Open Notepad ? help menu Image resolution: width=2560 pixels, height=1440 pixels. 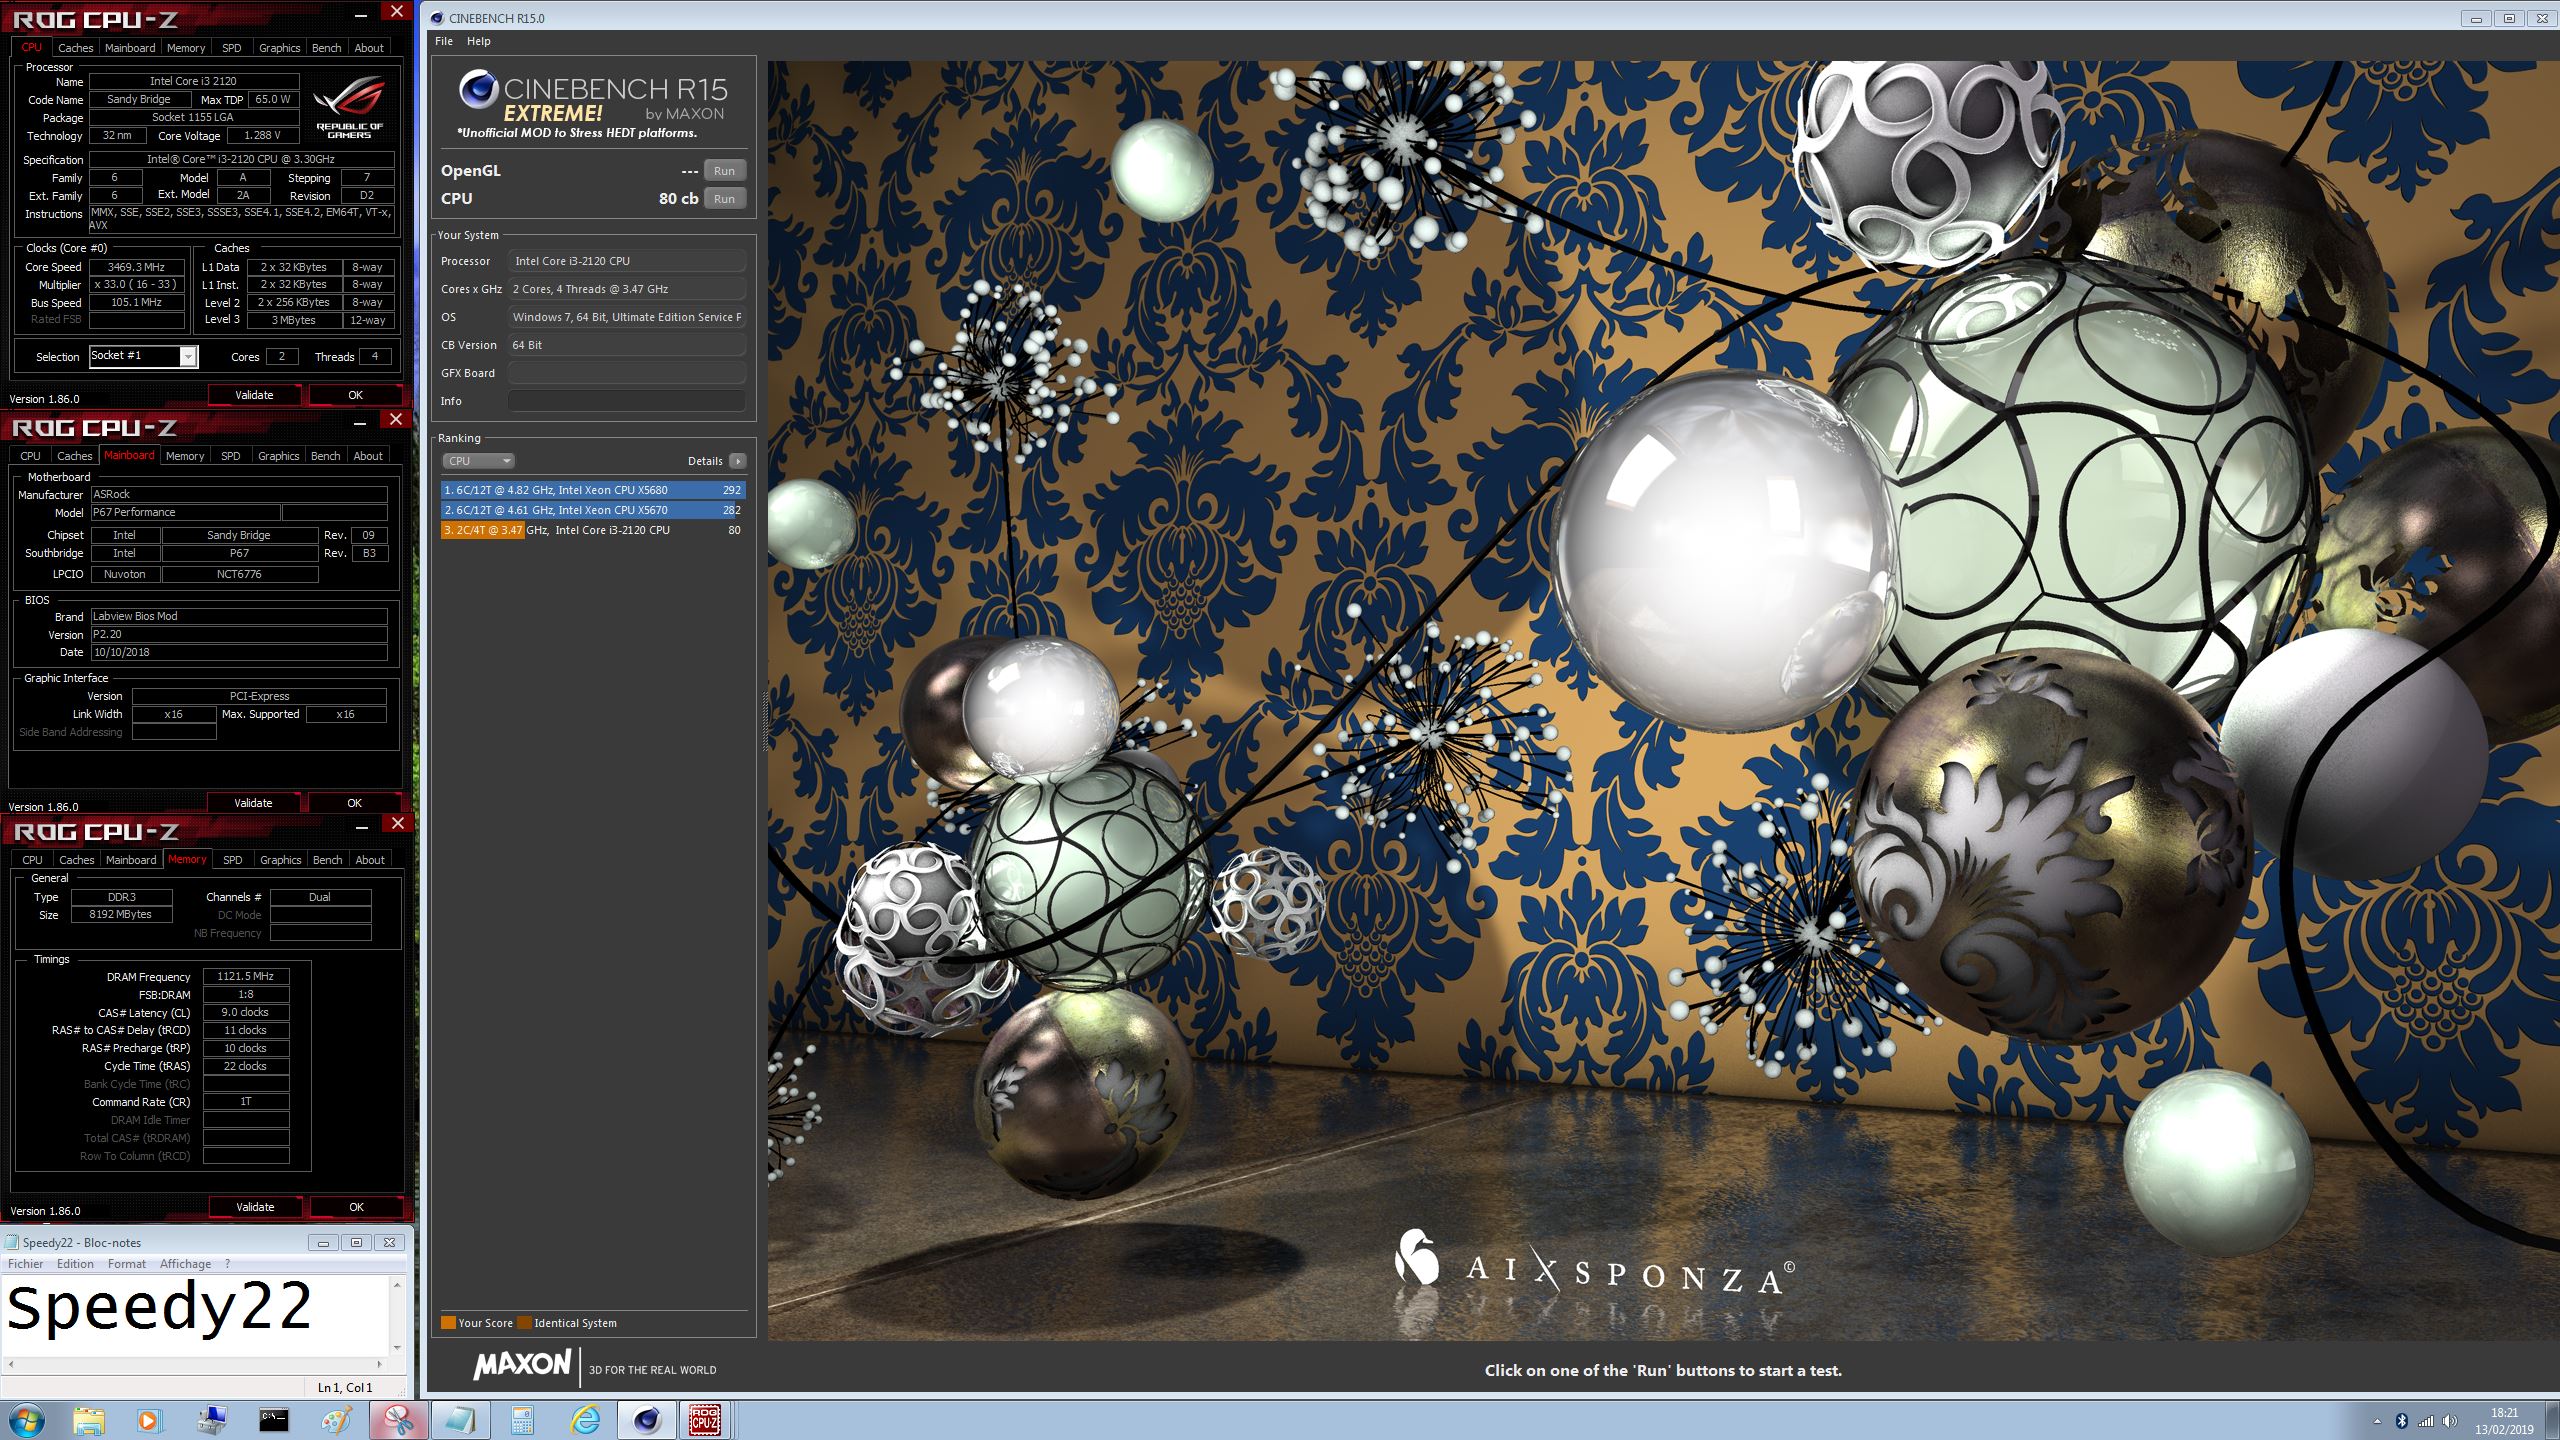[x=228, y=1264]
